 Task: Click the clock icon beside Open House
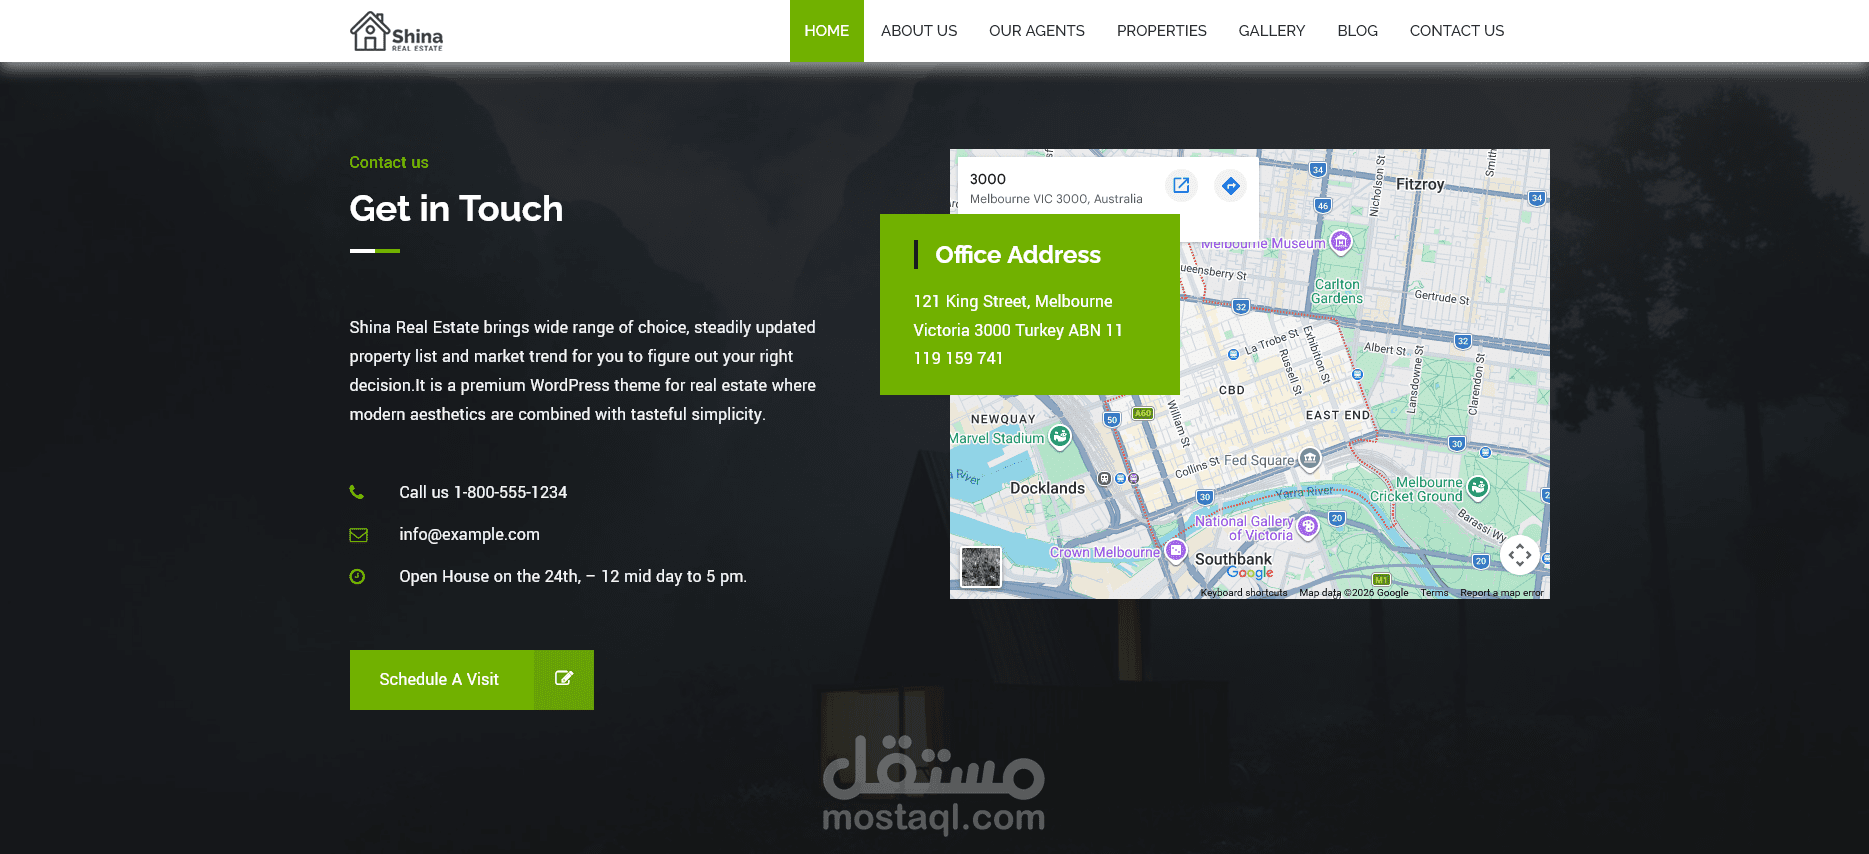[x=357, y=577]
